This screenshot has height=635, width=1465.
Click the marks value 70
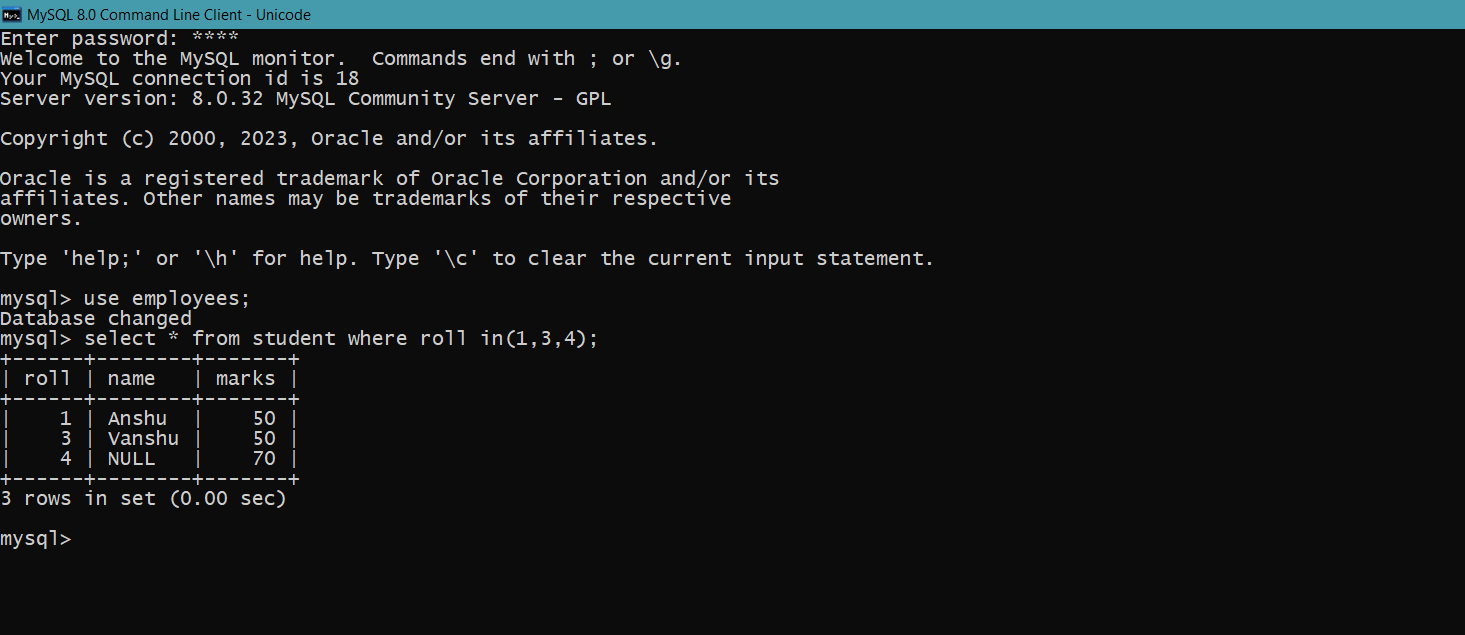click(x=264, y=458)
